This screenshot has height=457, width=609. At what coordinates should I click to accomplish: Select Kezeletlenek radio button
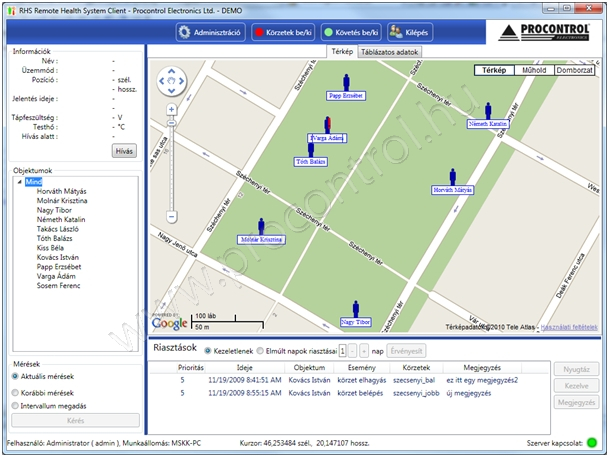coord(208,351)
